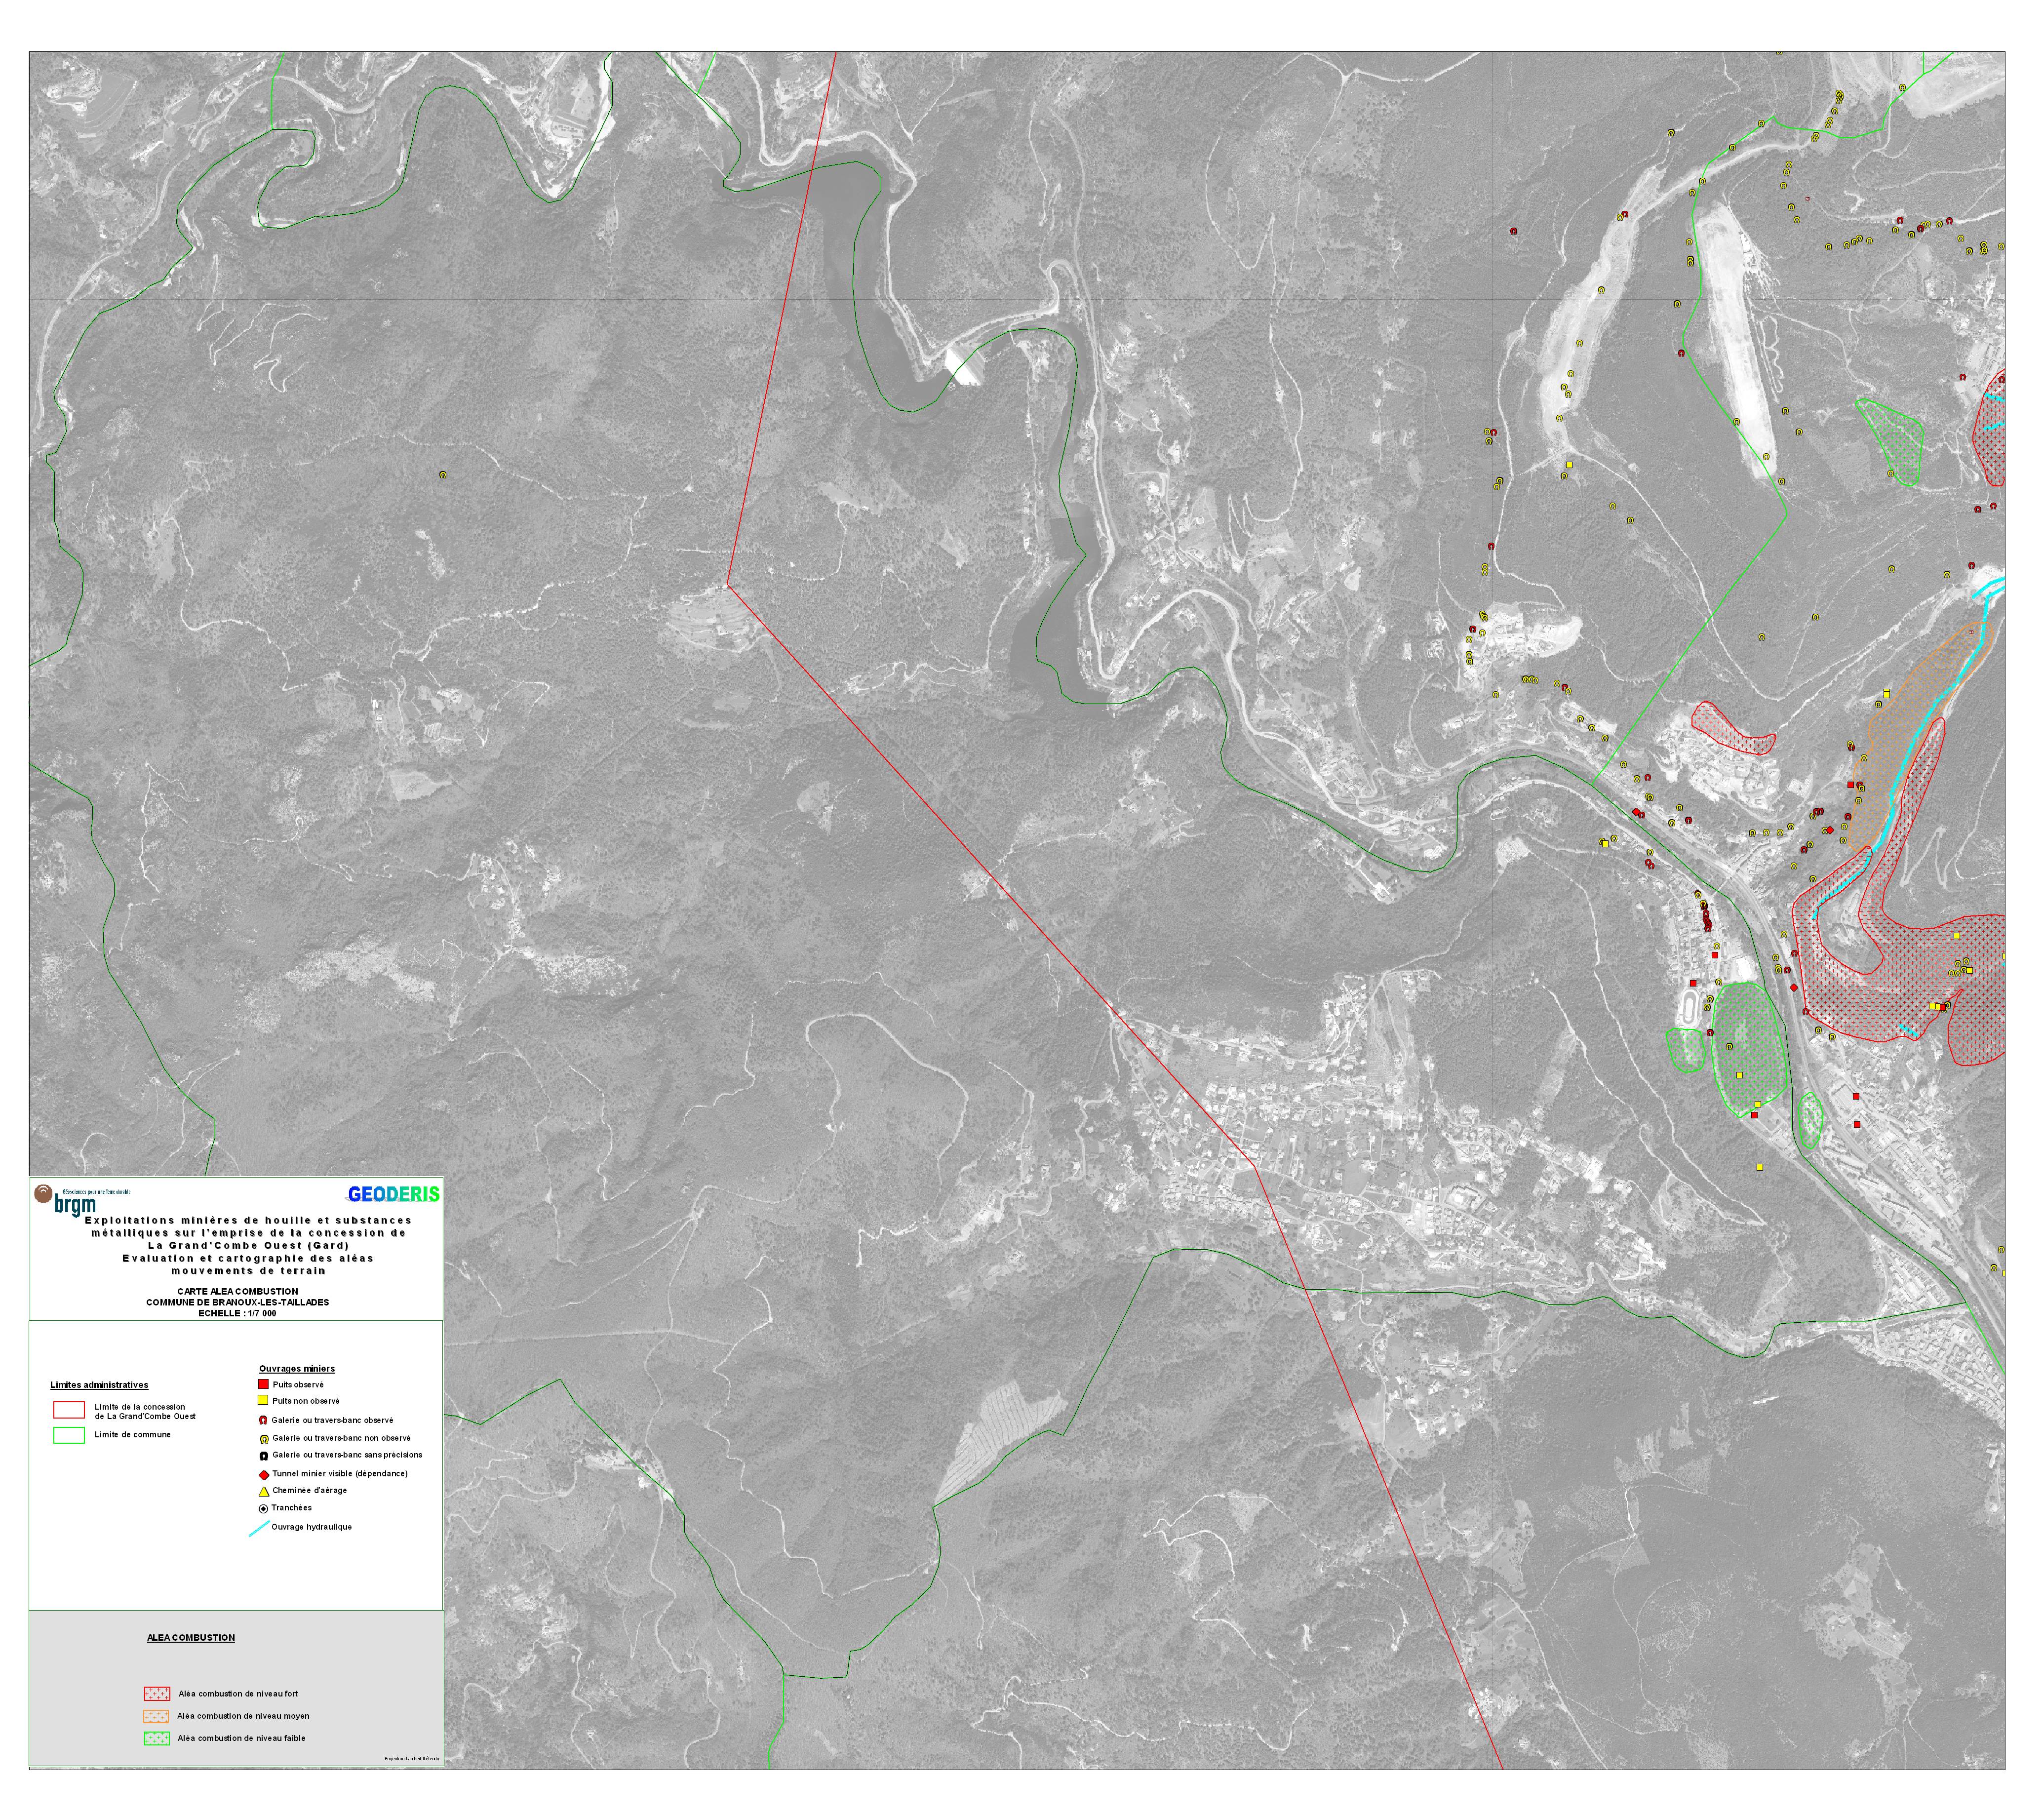Screen dimensions: 2044x1817
Task: Click the yellow 'Puits non observé' square symbol
Action: point(263,1400)
